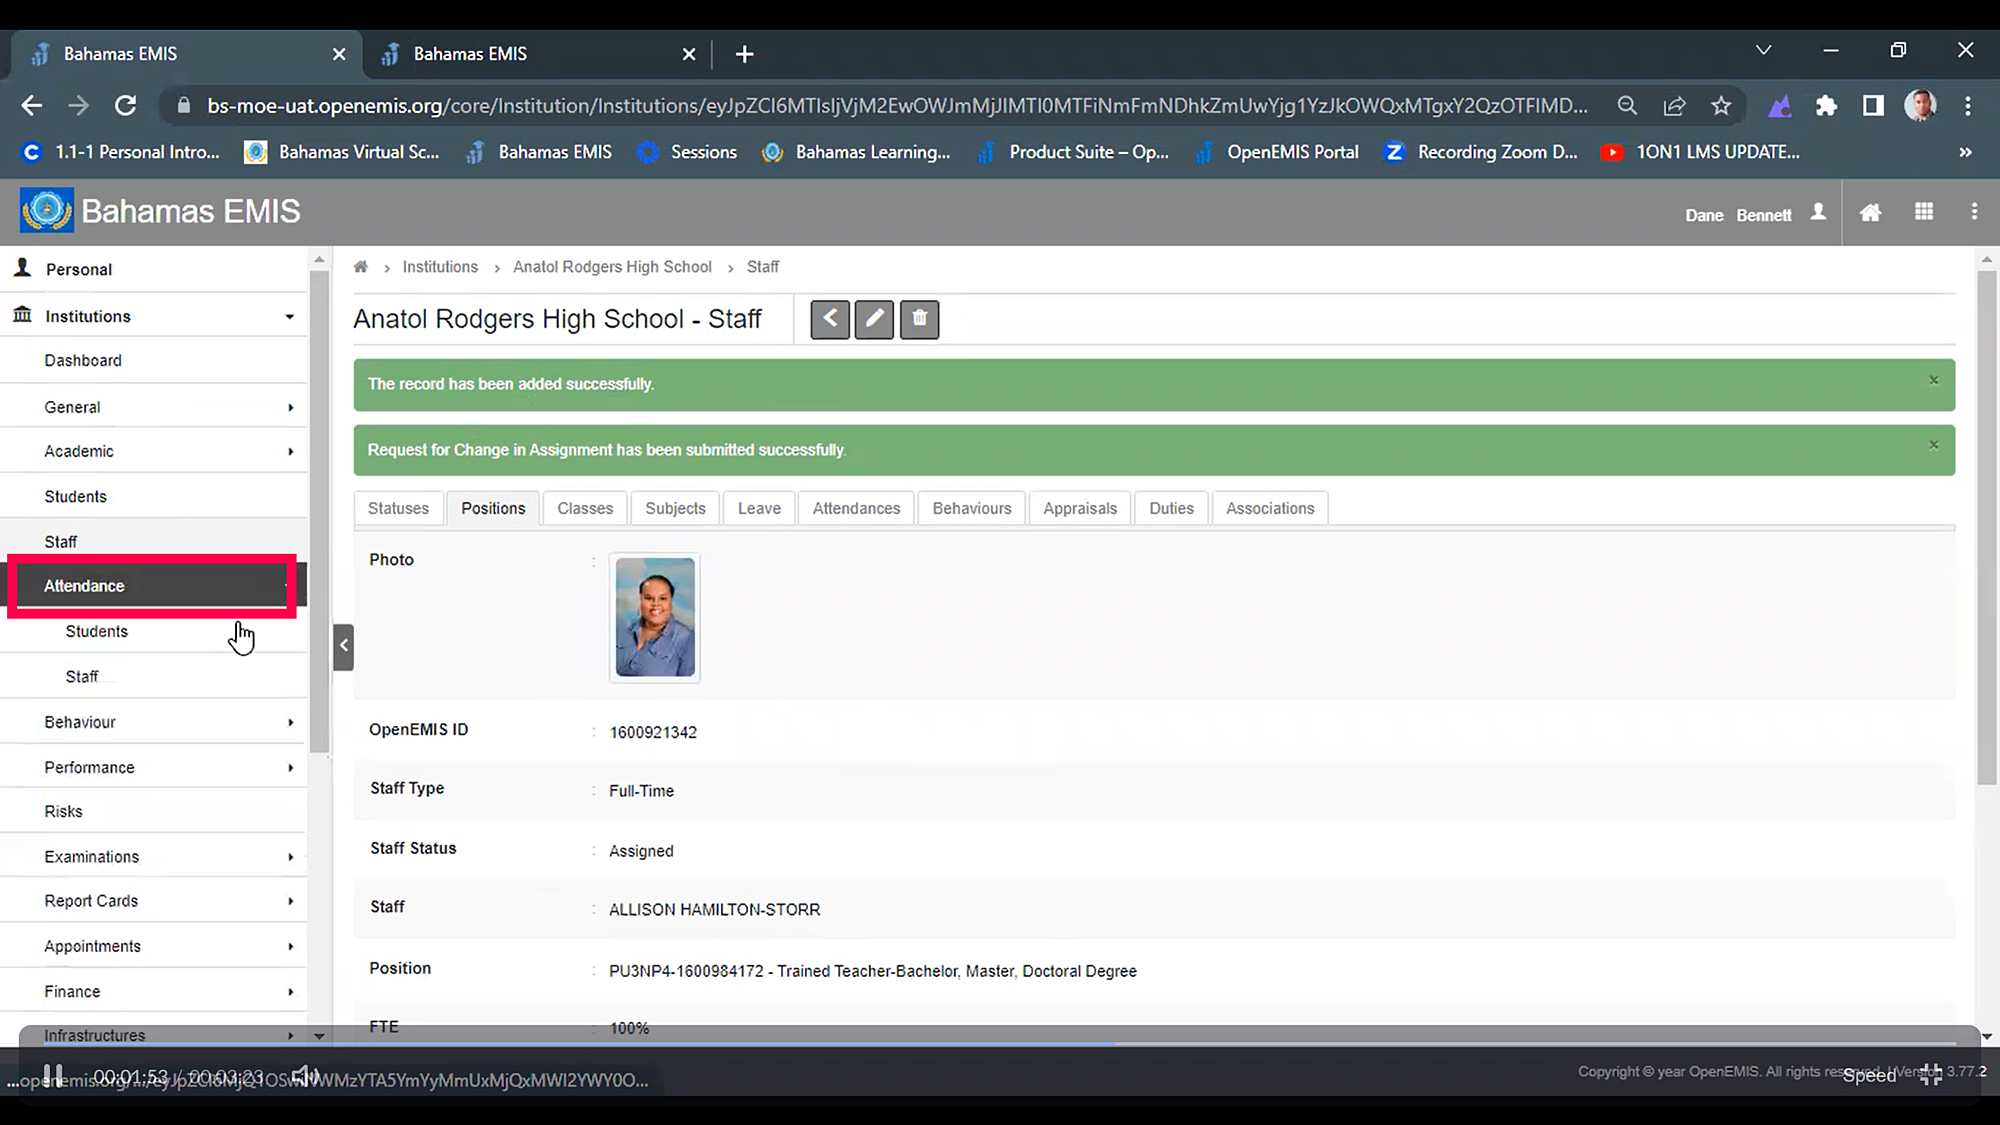Open video Speed control
The image size is (2000, 1125).
pyautogui.click(x=1869, y=1076)
